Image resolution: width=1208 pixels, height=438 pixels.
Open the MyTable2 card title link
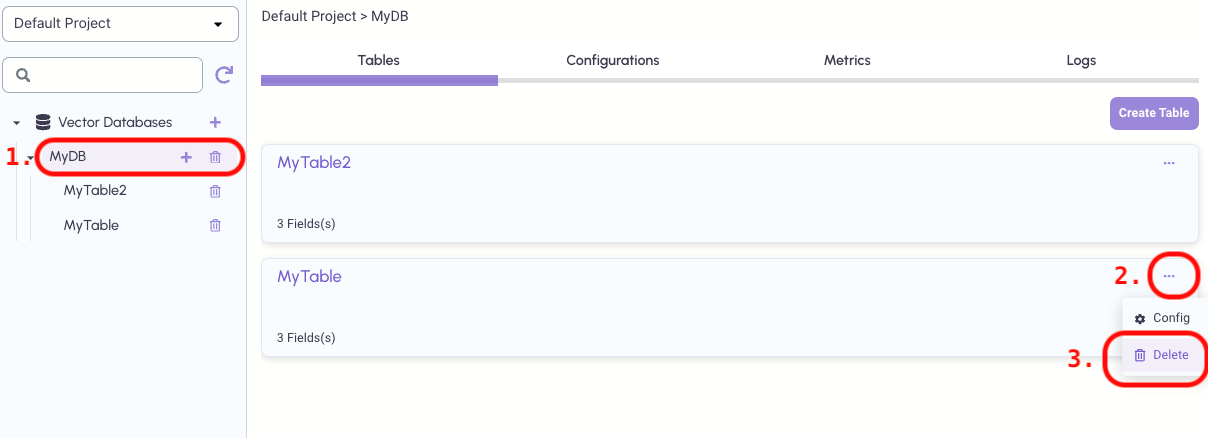(314, 162)
